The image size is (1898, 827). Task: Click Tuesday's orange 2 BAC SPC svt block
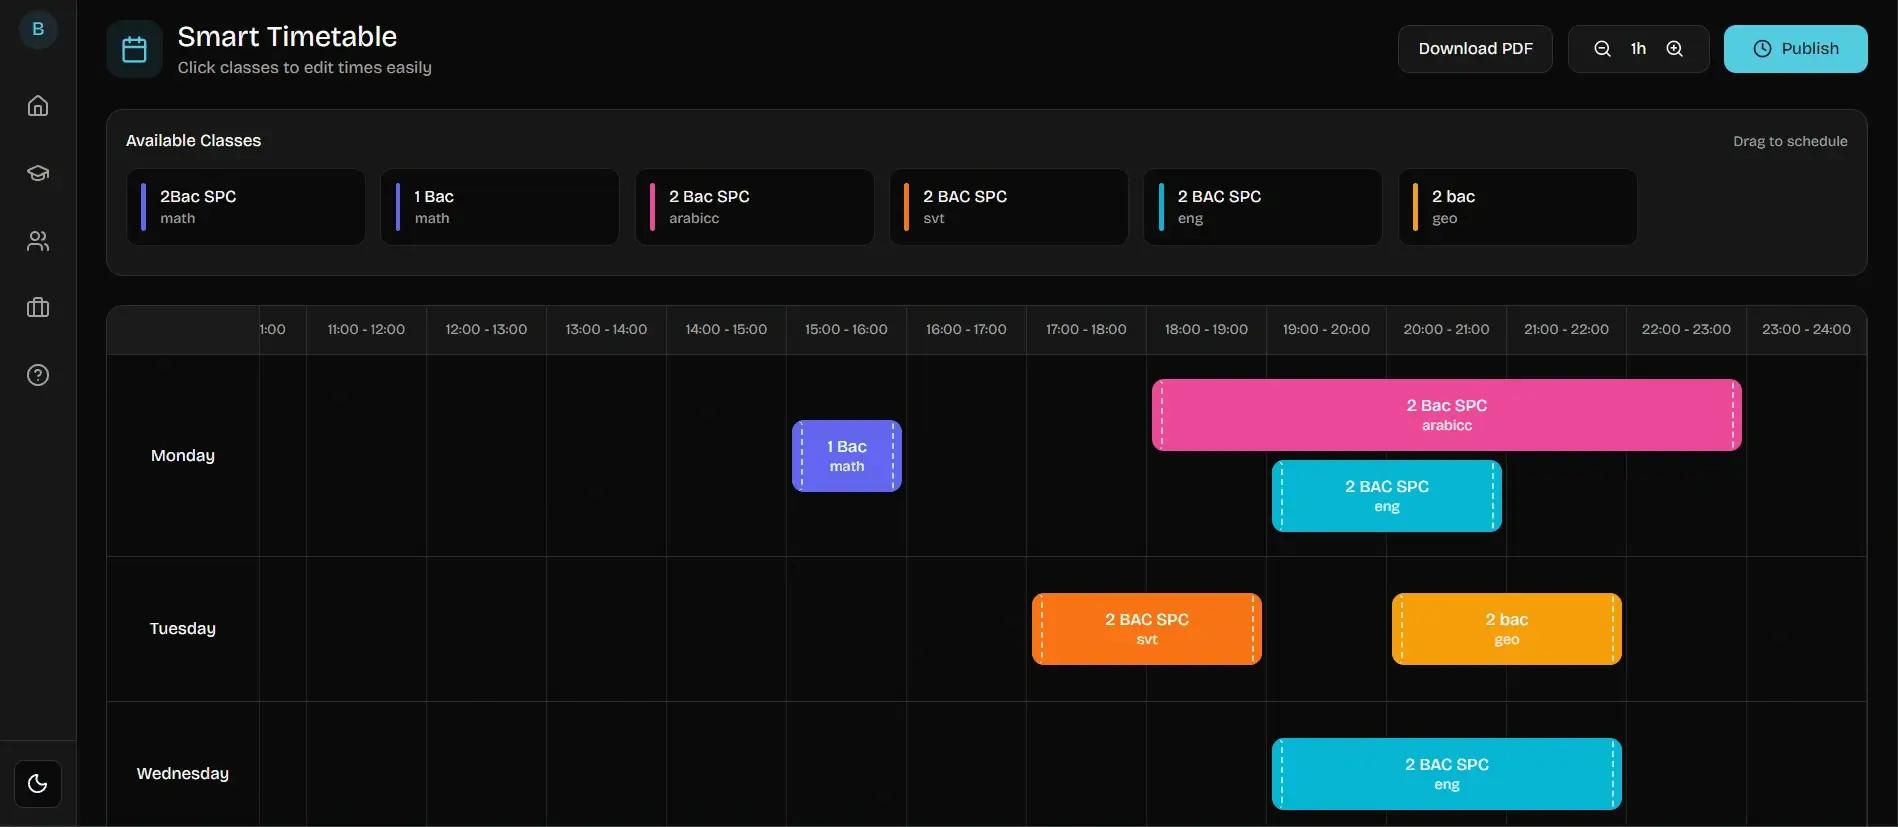[1146, 629]
